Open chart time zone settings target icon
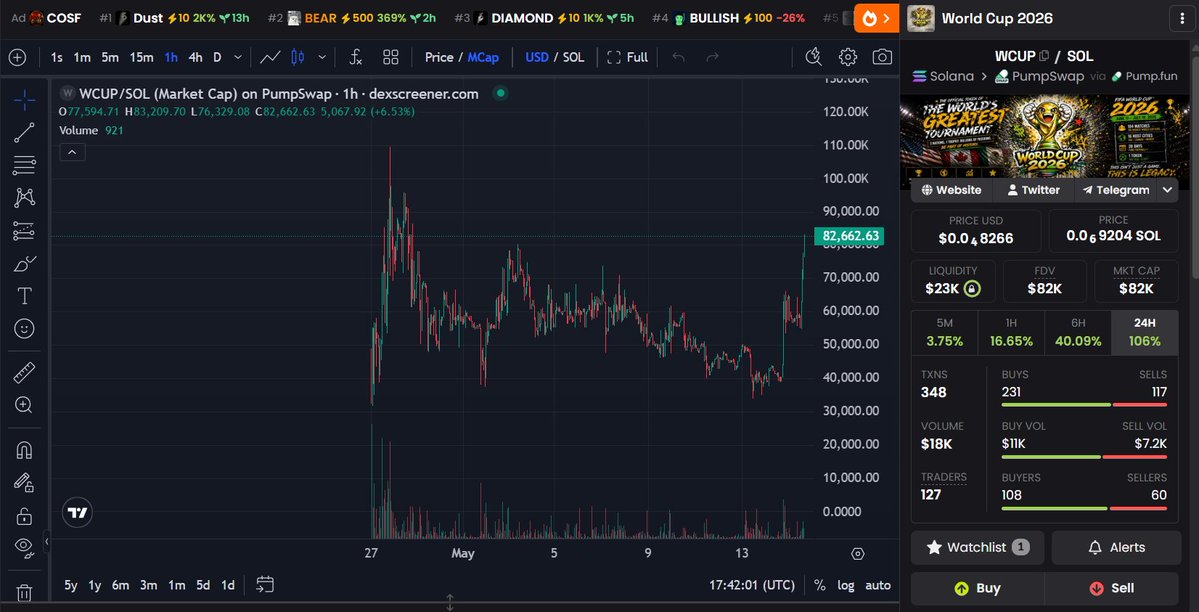This screenshot has width=1199, height=612. coord(858,554)
